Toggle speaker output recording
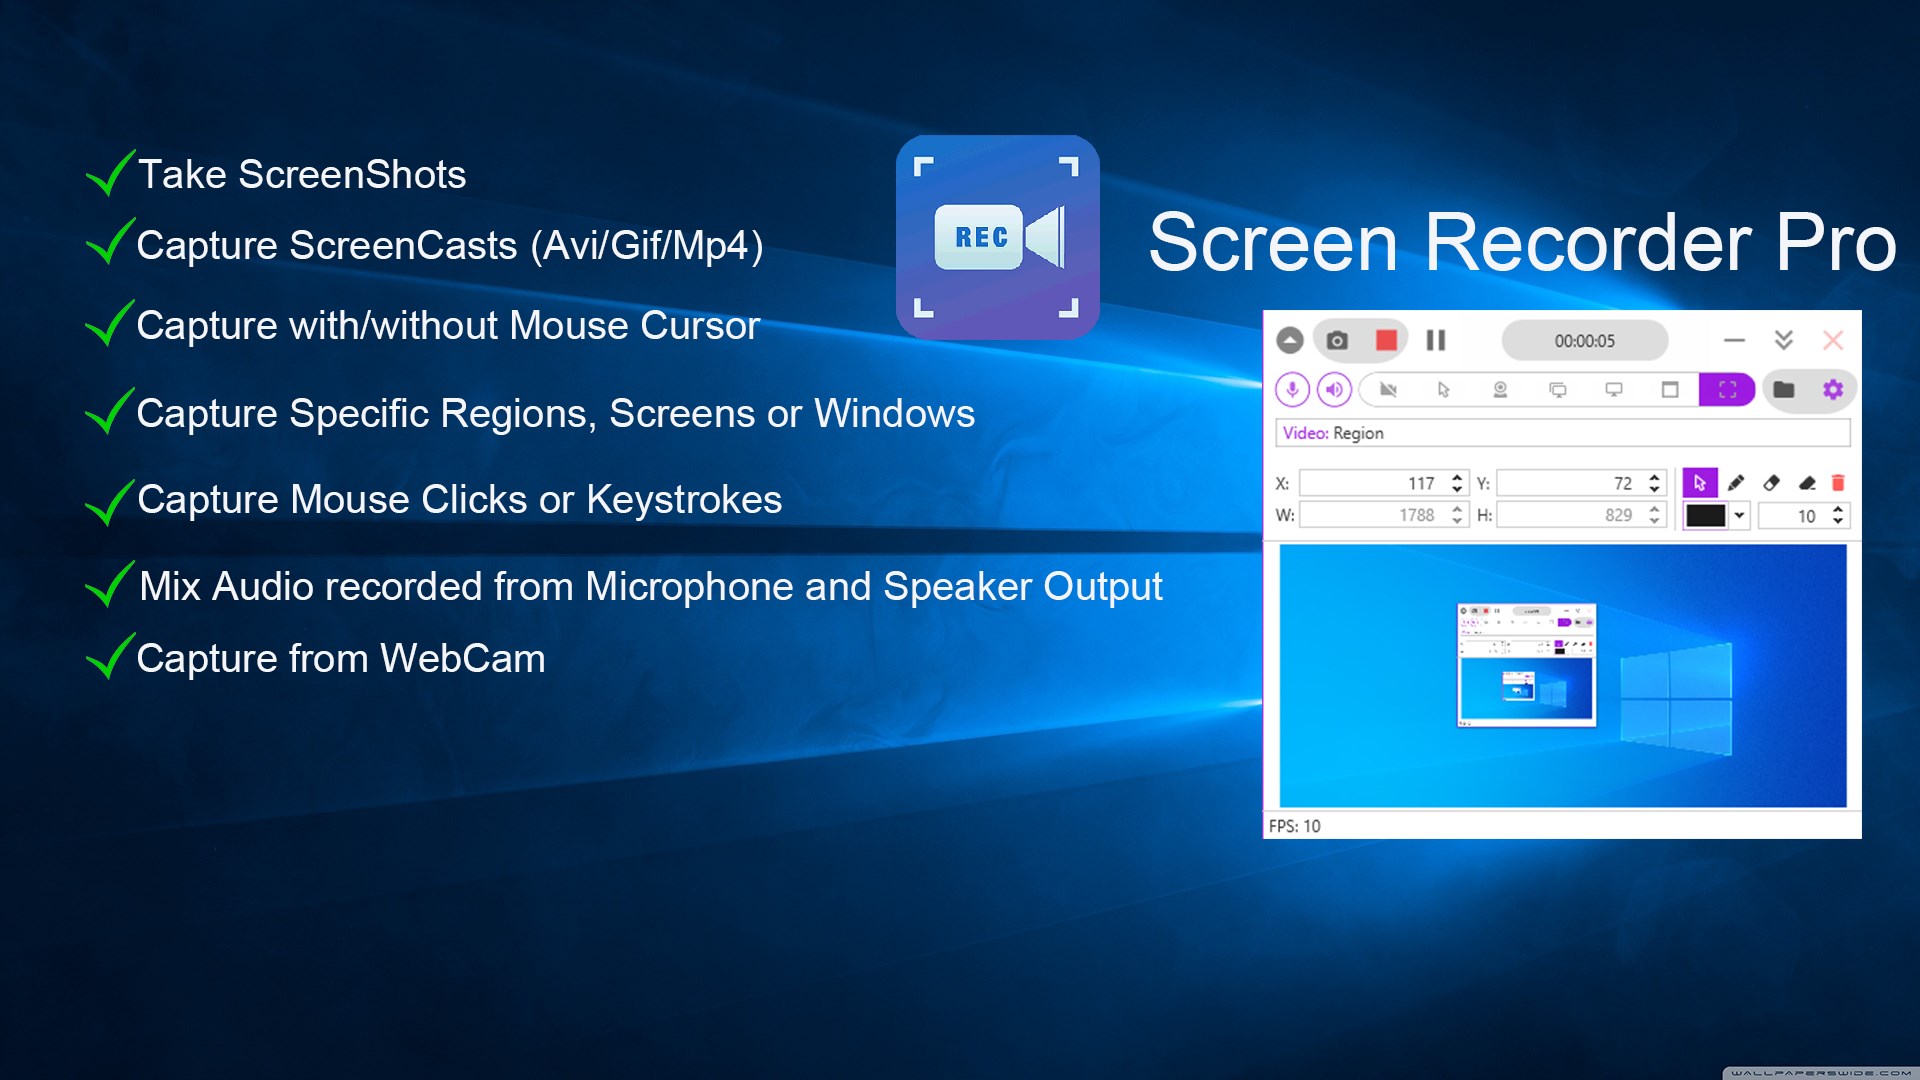This screenshot has width=1920, height=1080. pyautogui.click(x=1334, y=390)
